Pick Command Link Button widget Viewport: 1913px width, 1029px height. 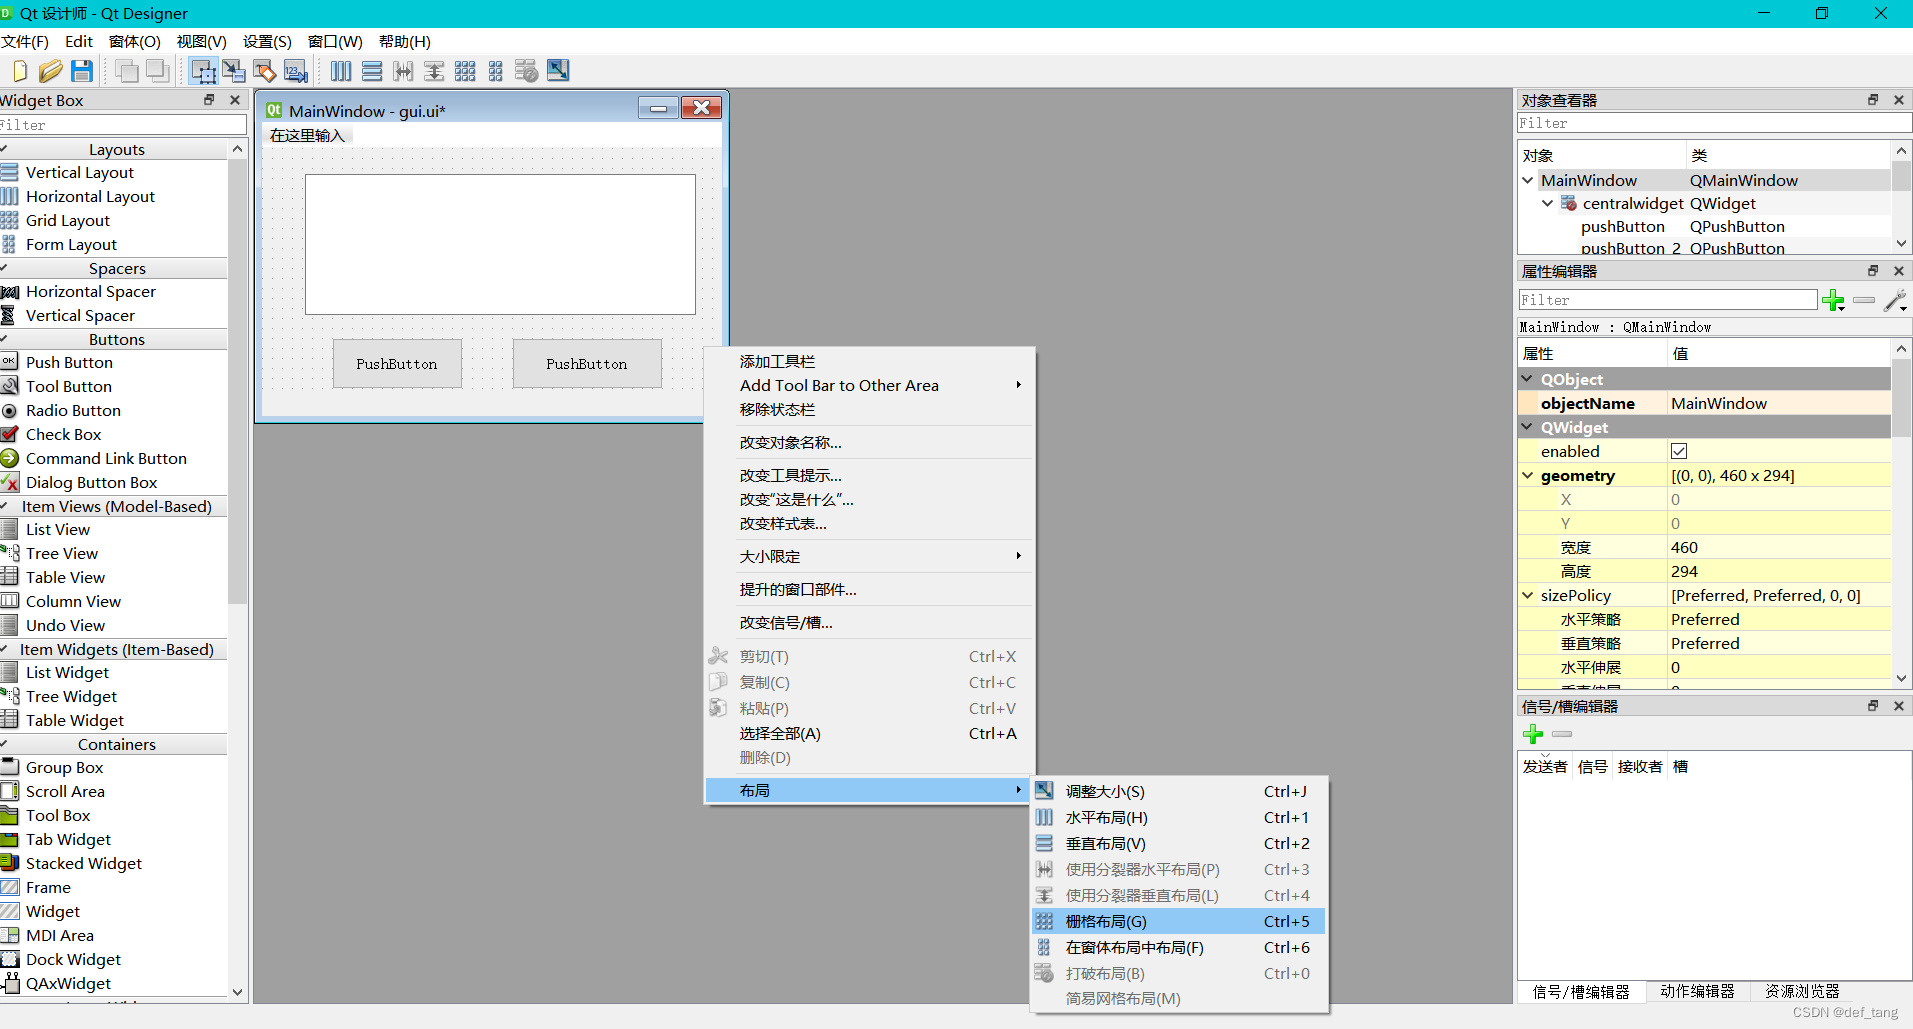pyautogui.click(x=106, y=458)
